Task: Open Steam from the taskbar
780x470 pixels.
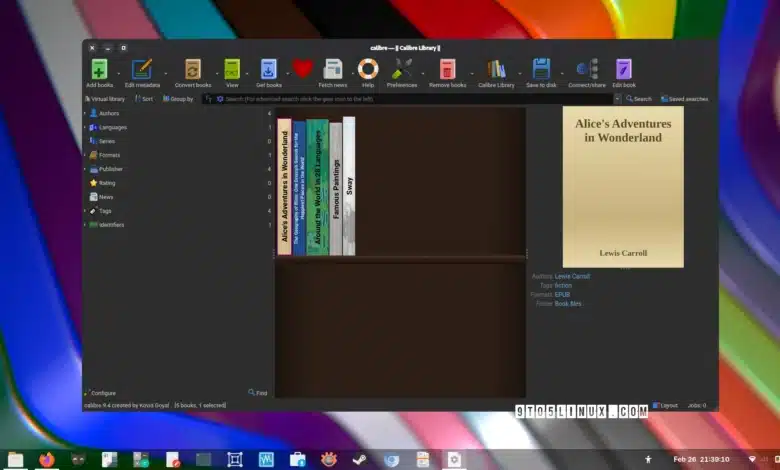Action: [360, 460]
